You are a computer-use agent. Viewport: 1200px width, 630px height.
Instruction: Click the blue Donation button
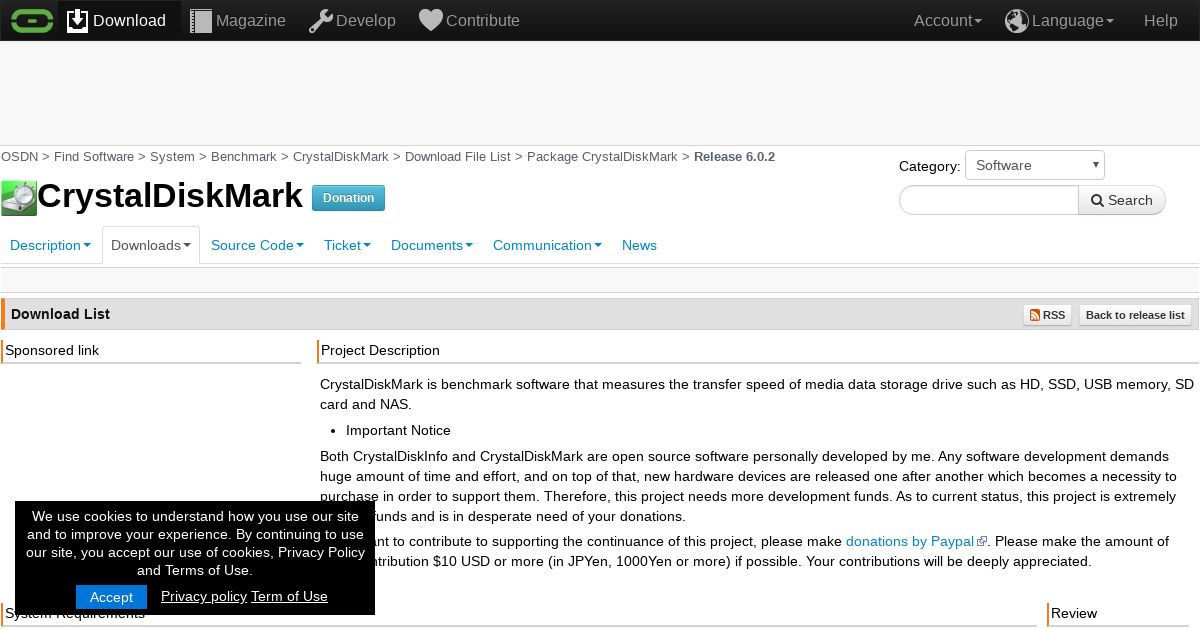click(x=348, y=198)
